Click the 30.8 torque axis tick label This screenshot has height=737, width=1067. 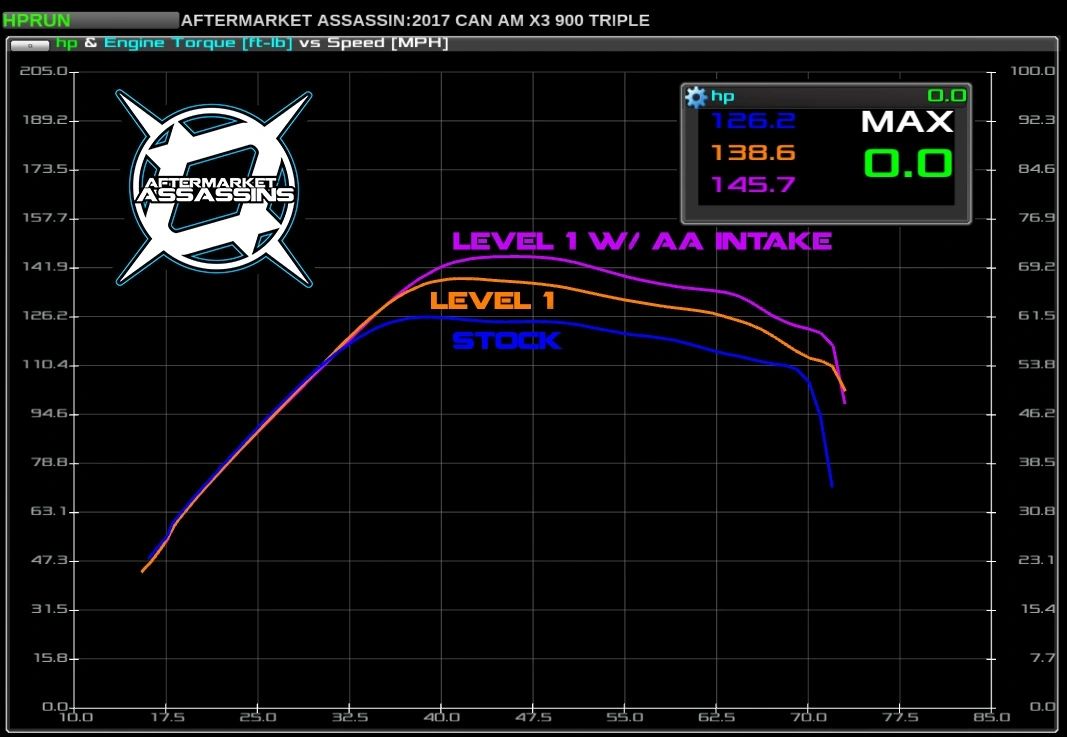(x=1036, y=510)
